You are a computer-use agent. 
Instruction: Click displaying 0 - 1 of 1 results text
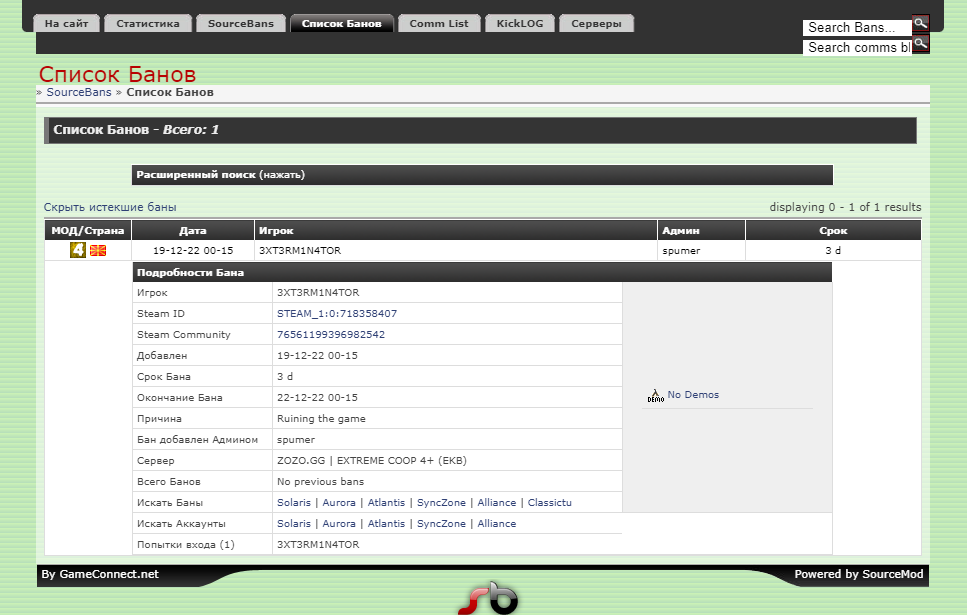(845, 207)
